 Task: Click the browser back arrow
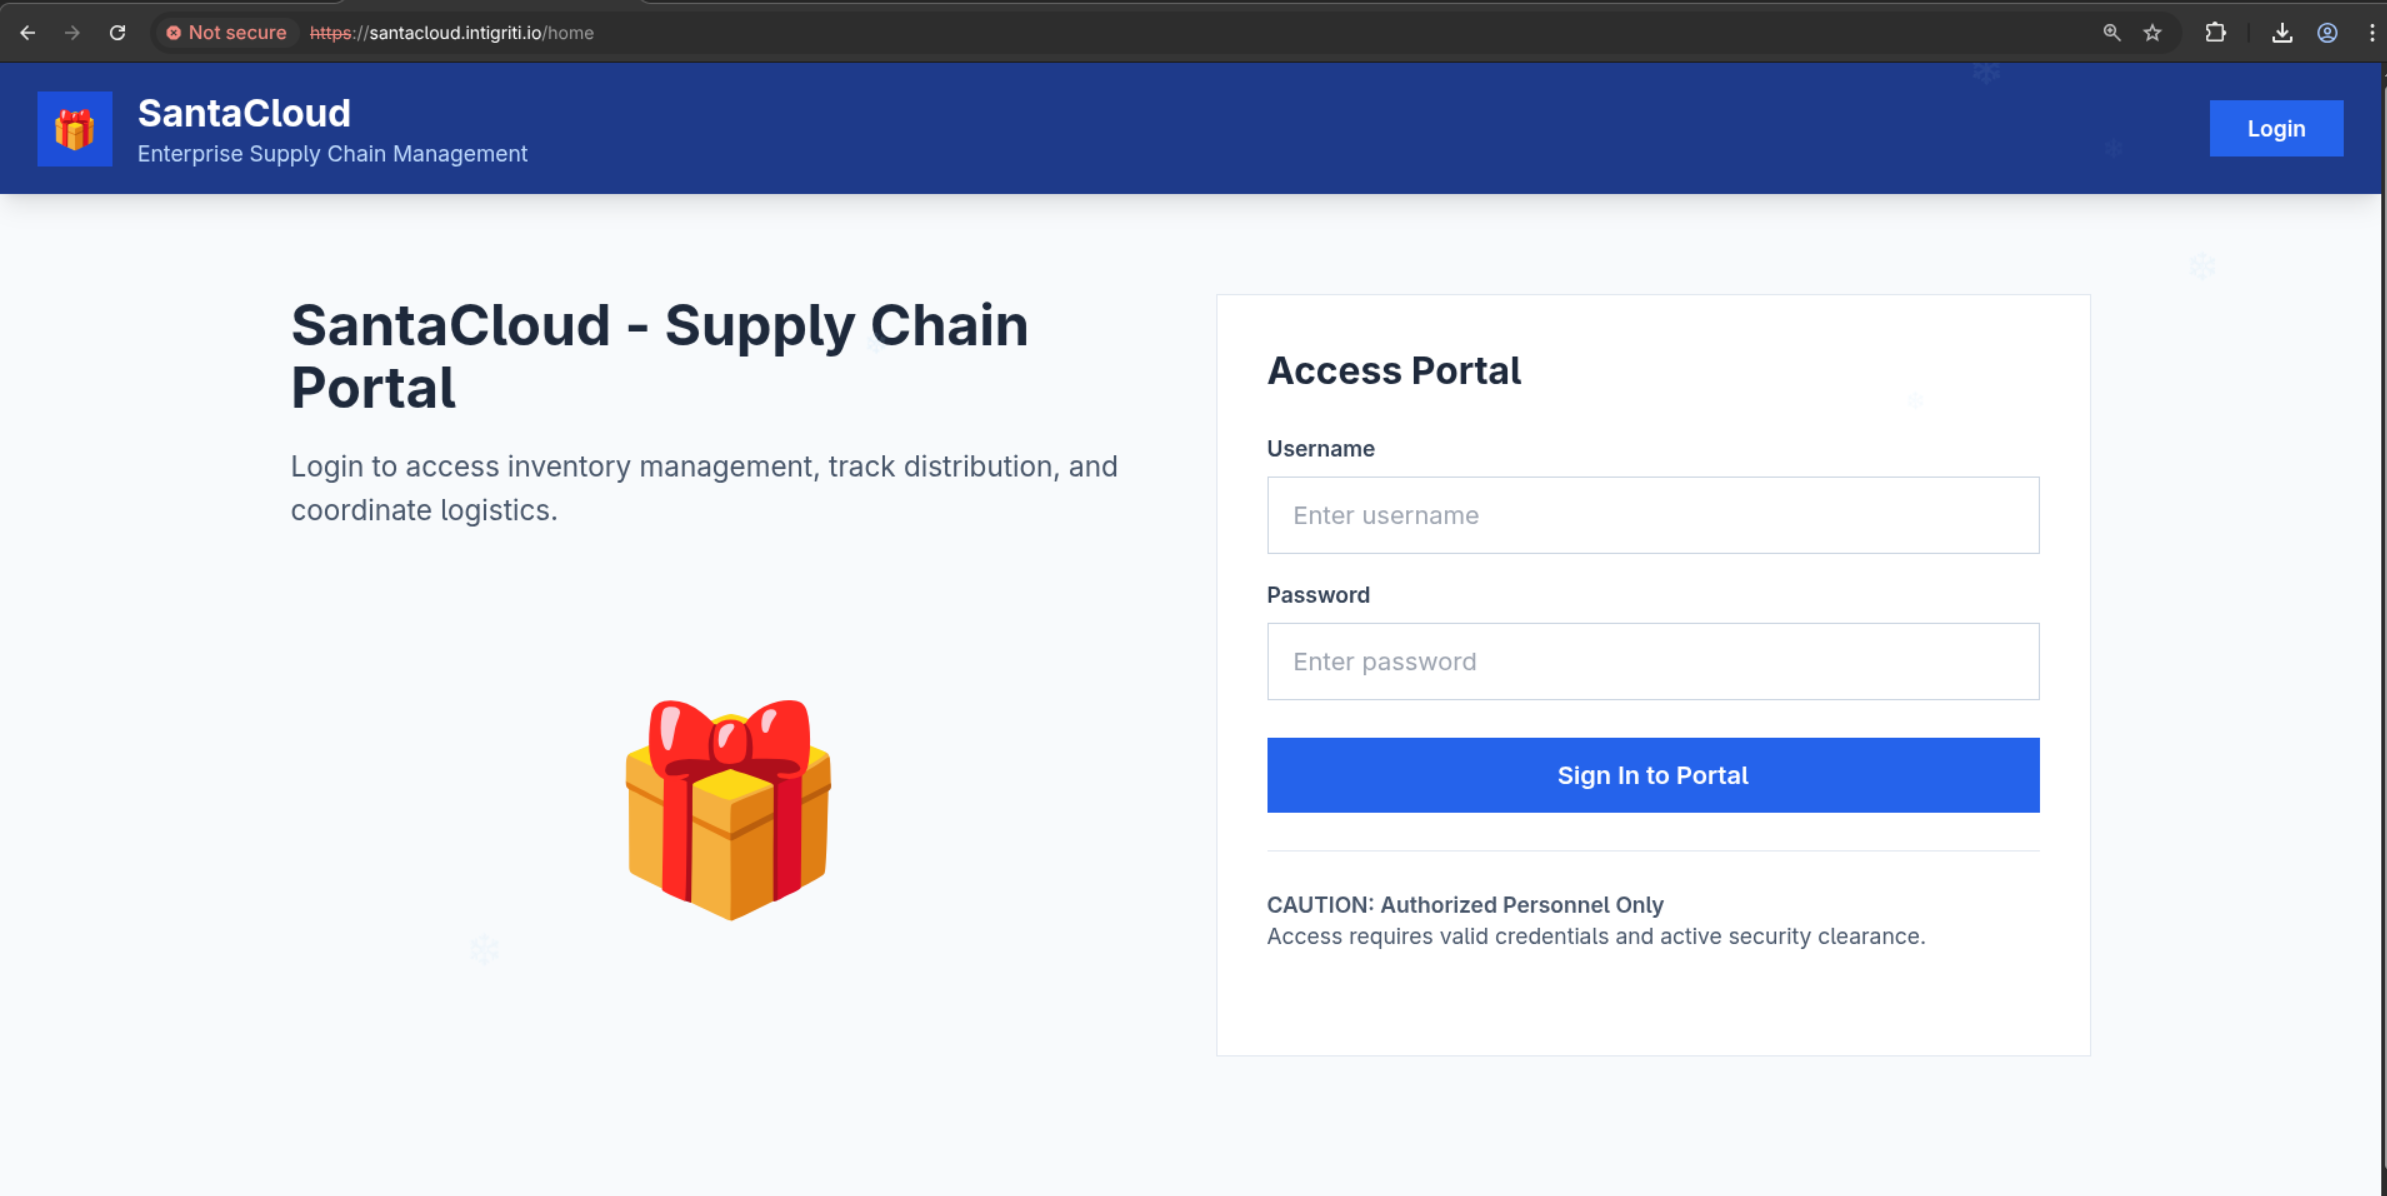coord(28,33)
